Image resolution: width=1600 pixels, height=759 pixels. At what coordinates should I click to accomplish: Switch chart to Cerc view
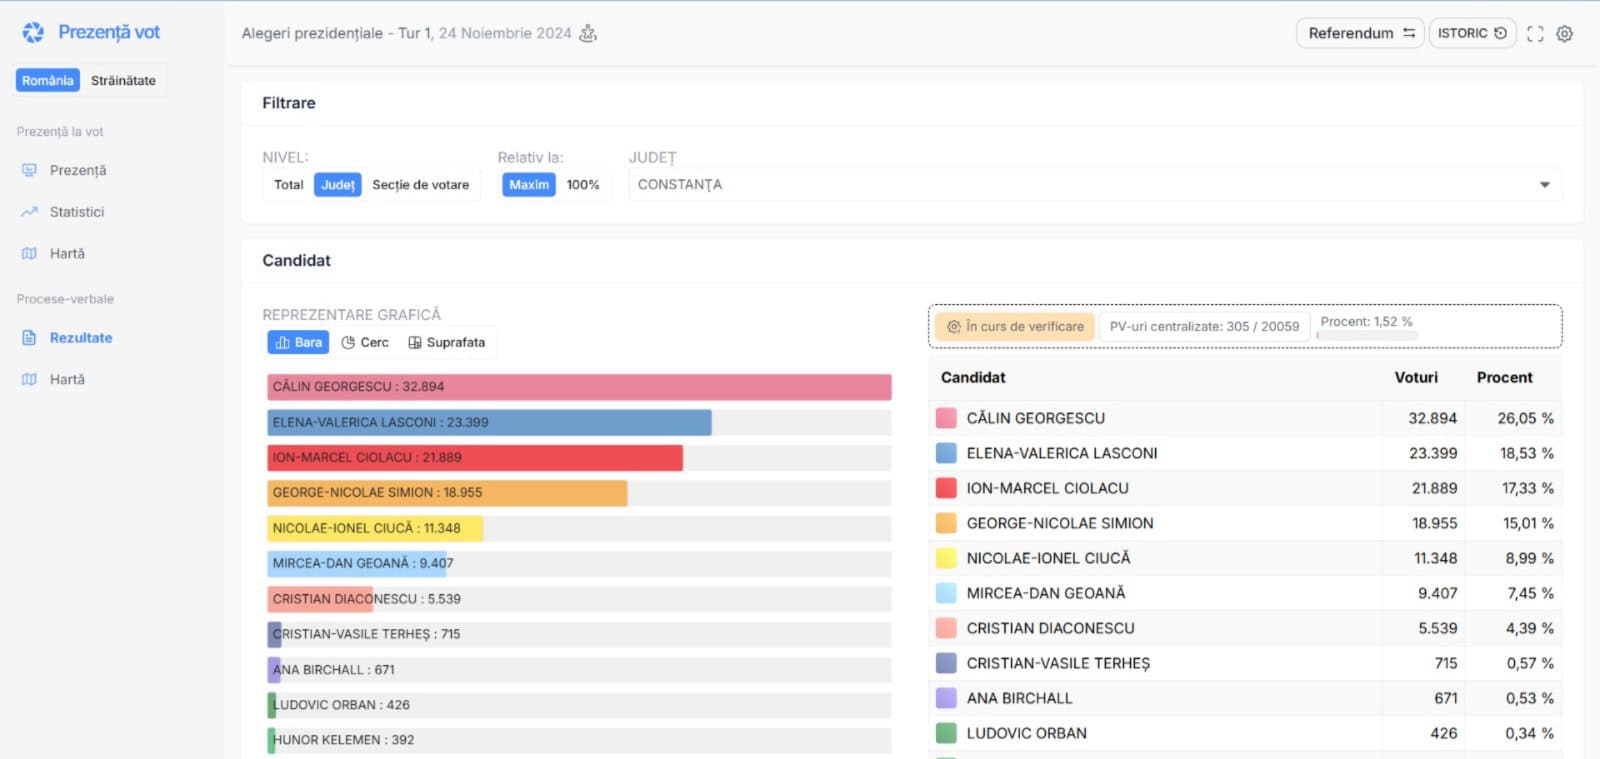pos(365,342)
